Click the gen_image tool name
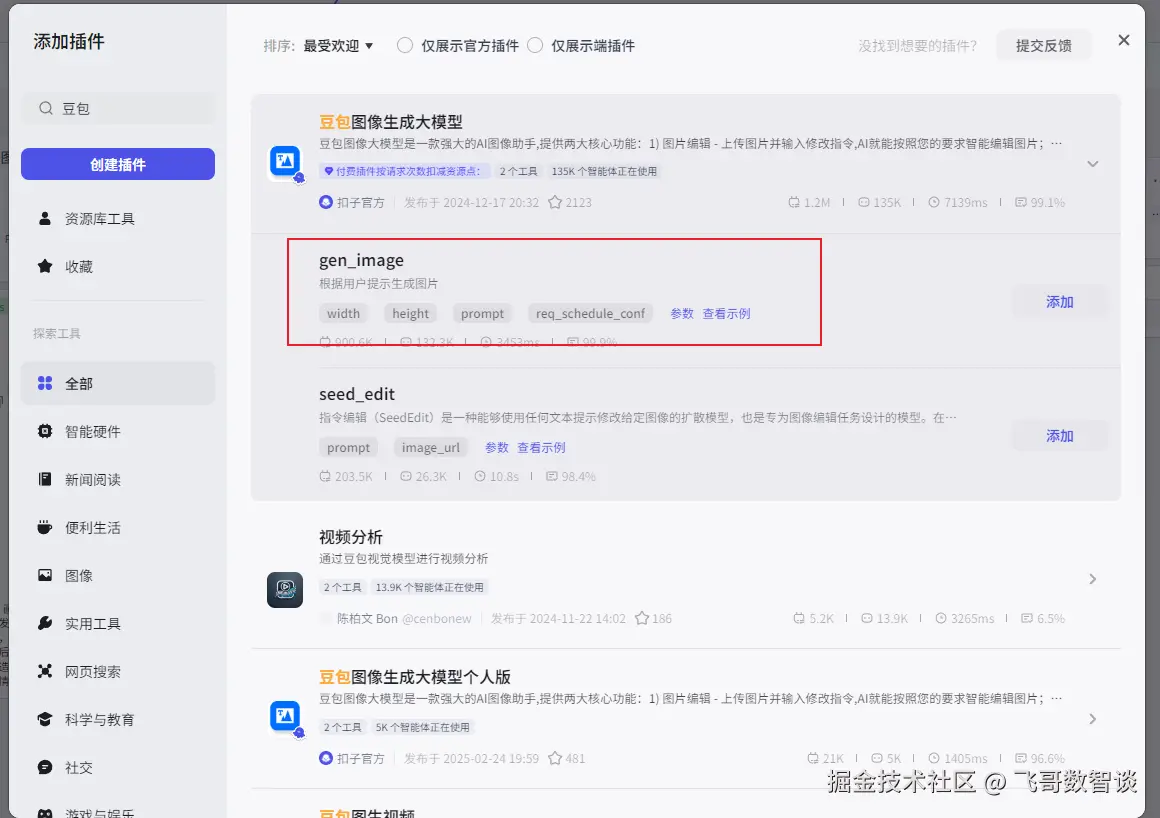The height and width of the screenshot is (818, 1160). point(361,260)
